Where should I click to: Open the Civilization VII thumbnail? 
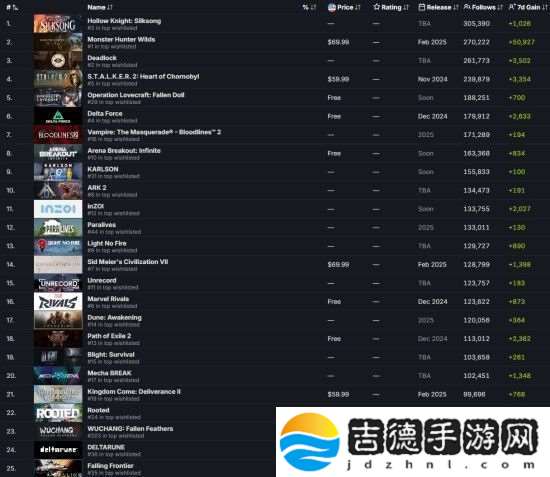(58, 264)
